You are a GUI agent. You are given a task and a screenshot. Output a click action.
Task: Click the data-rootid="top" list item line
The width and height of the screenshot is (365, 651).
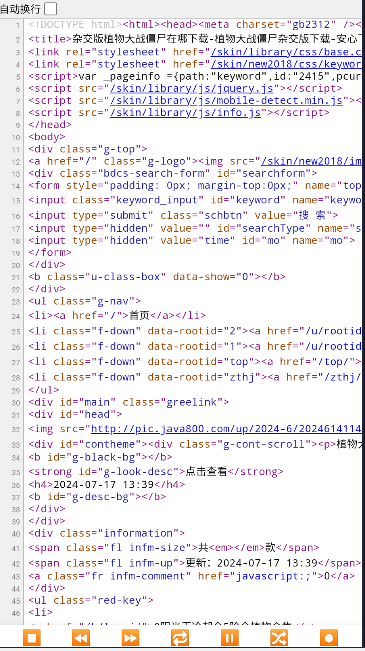coord(195,362)
